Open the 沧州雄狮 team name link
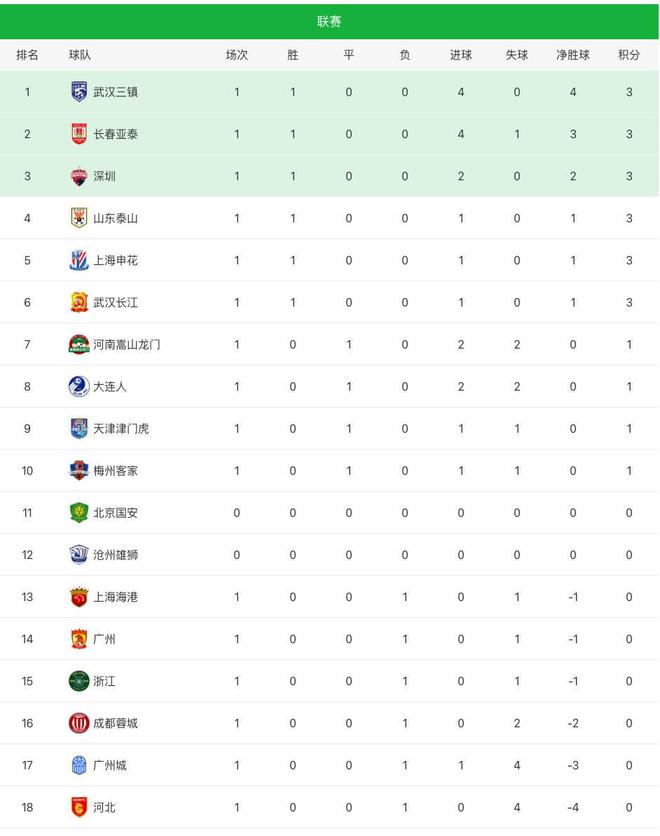 (x=115, y=554)
